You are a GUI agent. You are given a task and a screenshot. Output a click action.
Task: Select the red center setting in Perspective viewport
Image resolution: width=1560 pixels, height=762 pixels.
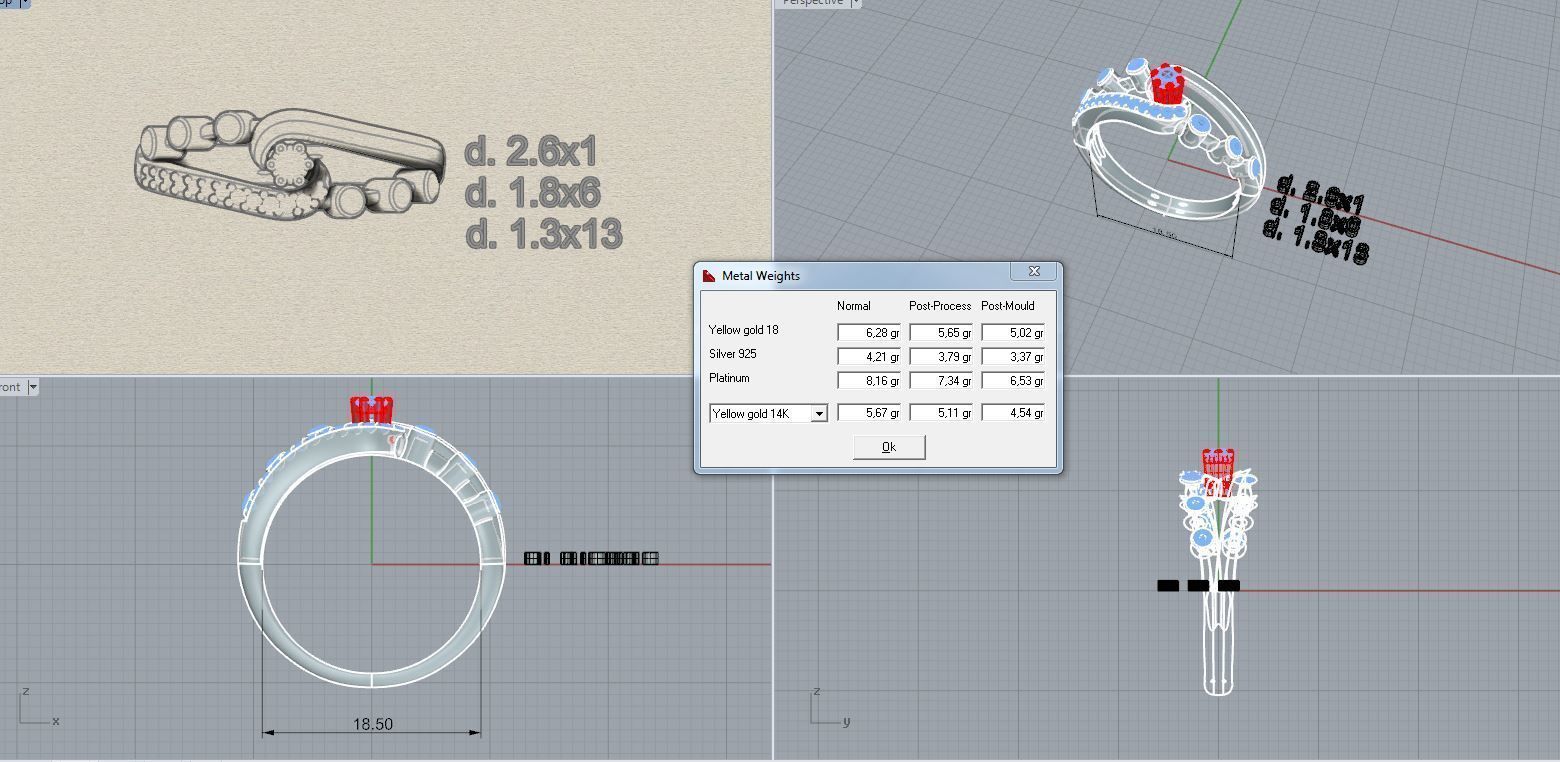click(1166, 85)
